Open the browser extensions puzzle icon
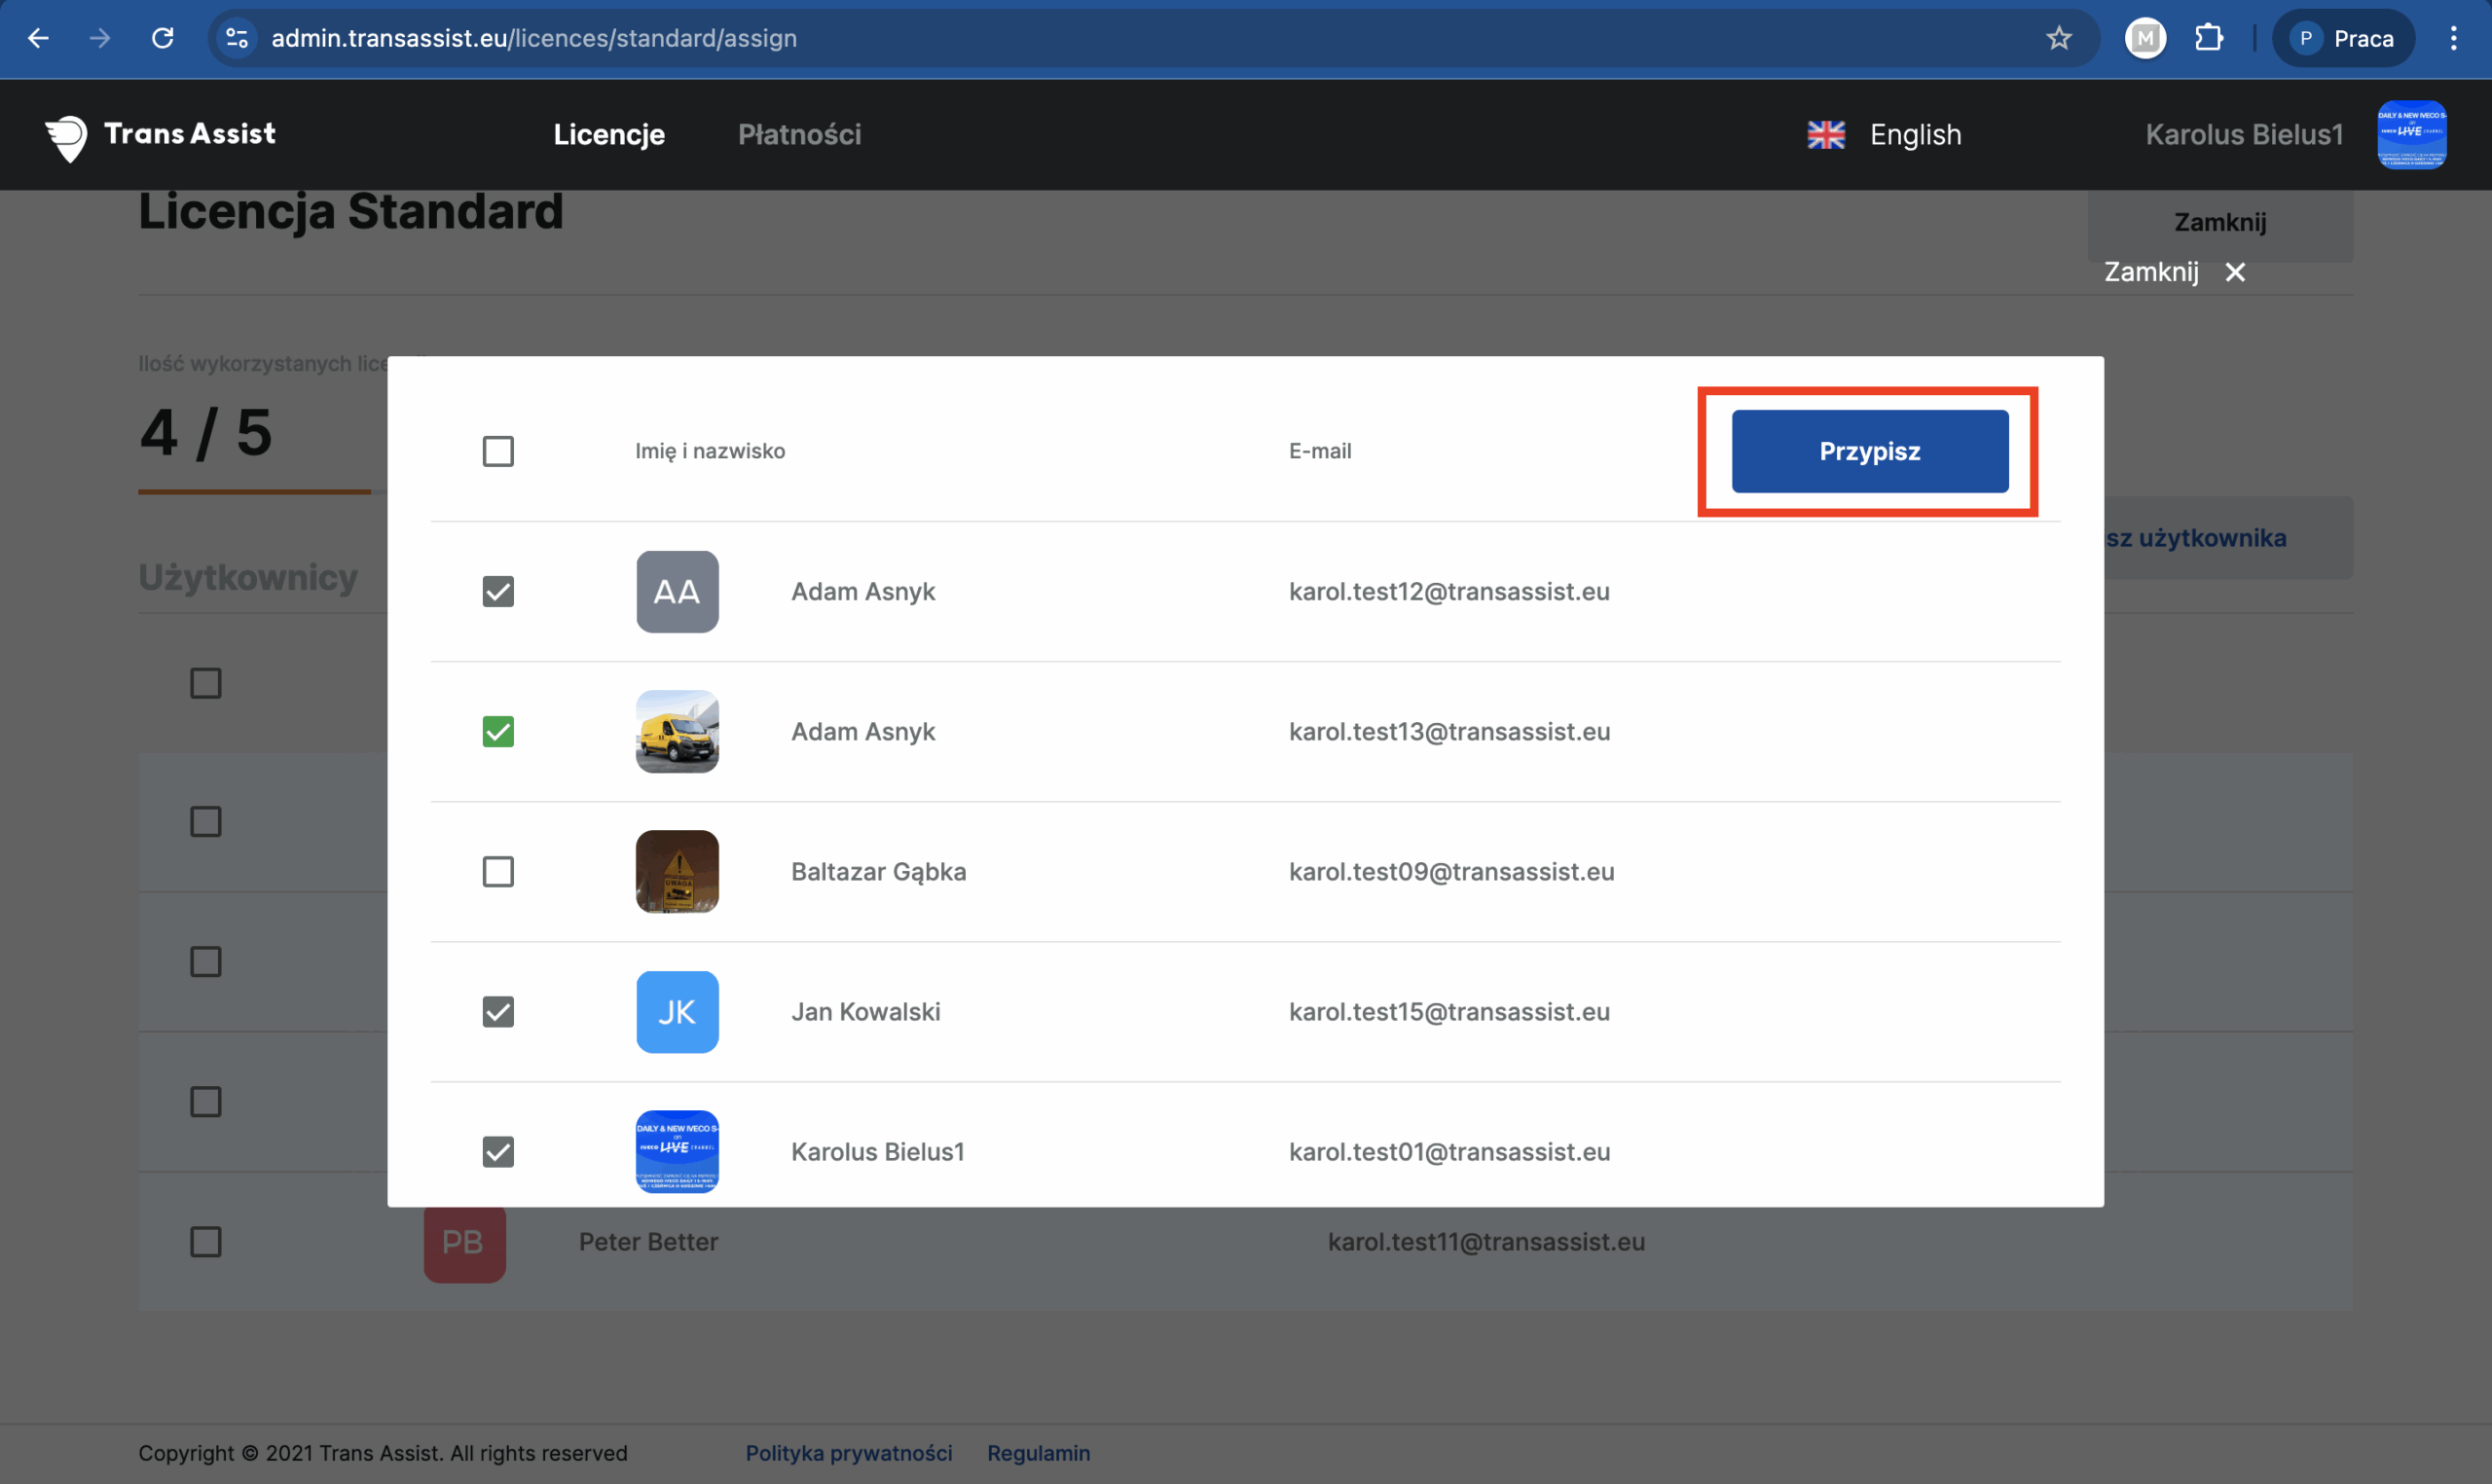The image size is (2492, 1484). 2208,38
